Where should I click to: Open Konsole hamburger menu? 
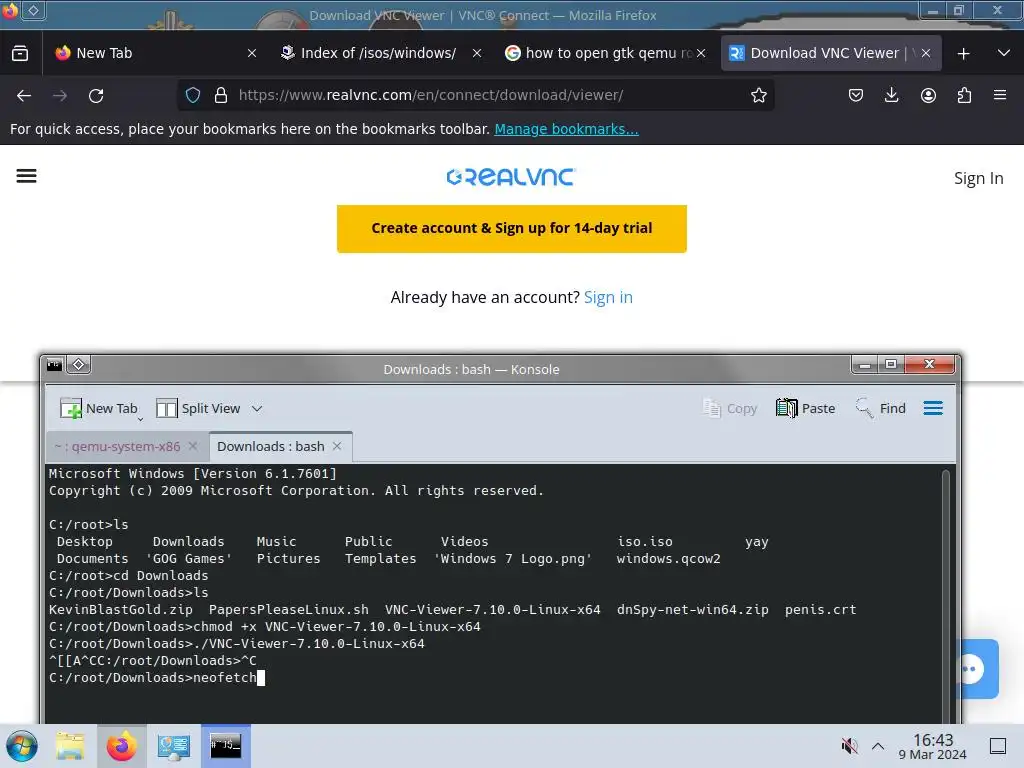point(933,408)
